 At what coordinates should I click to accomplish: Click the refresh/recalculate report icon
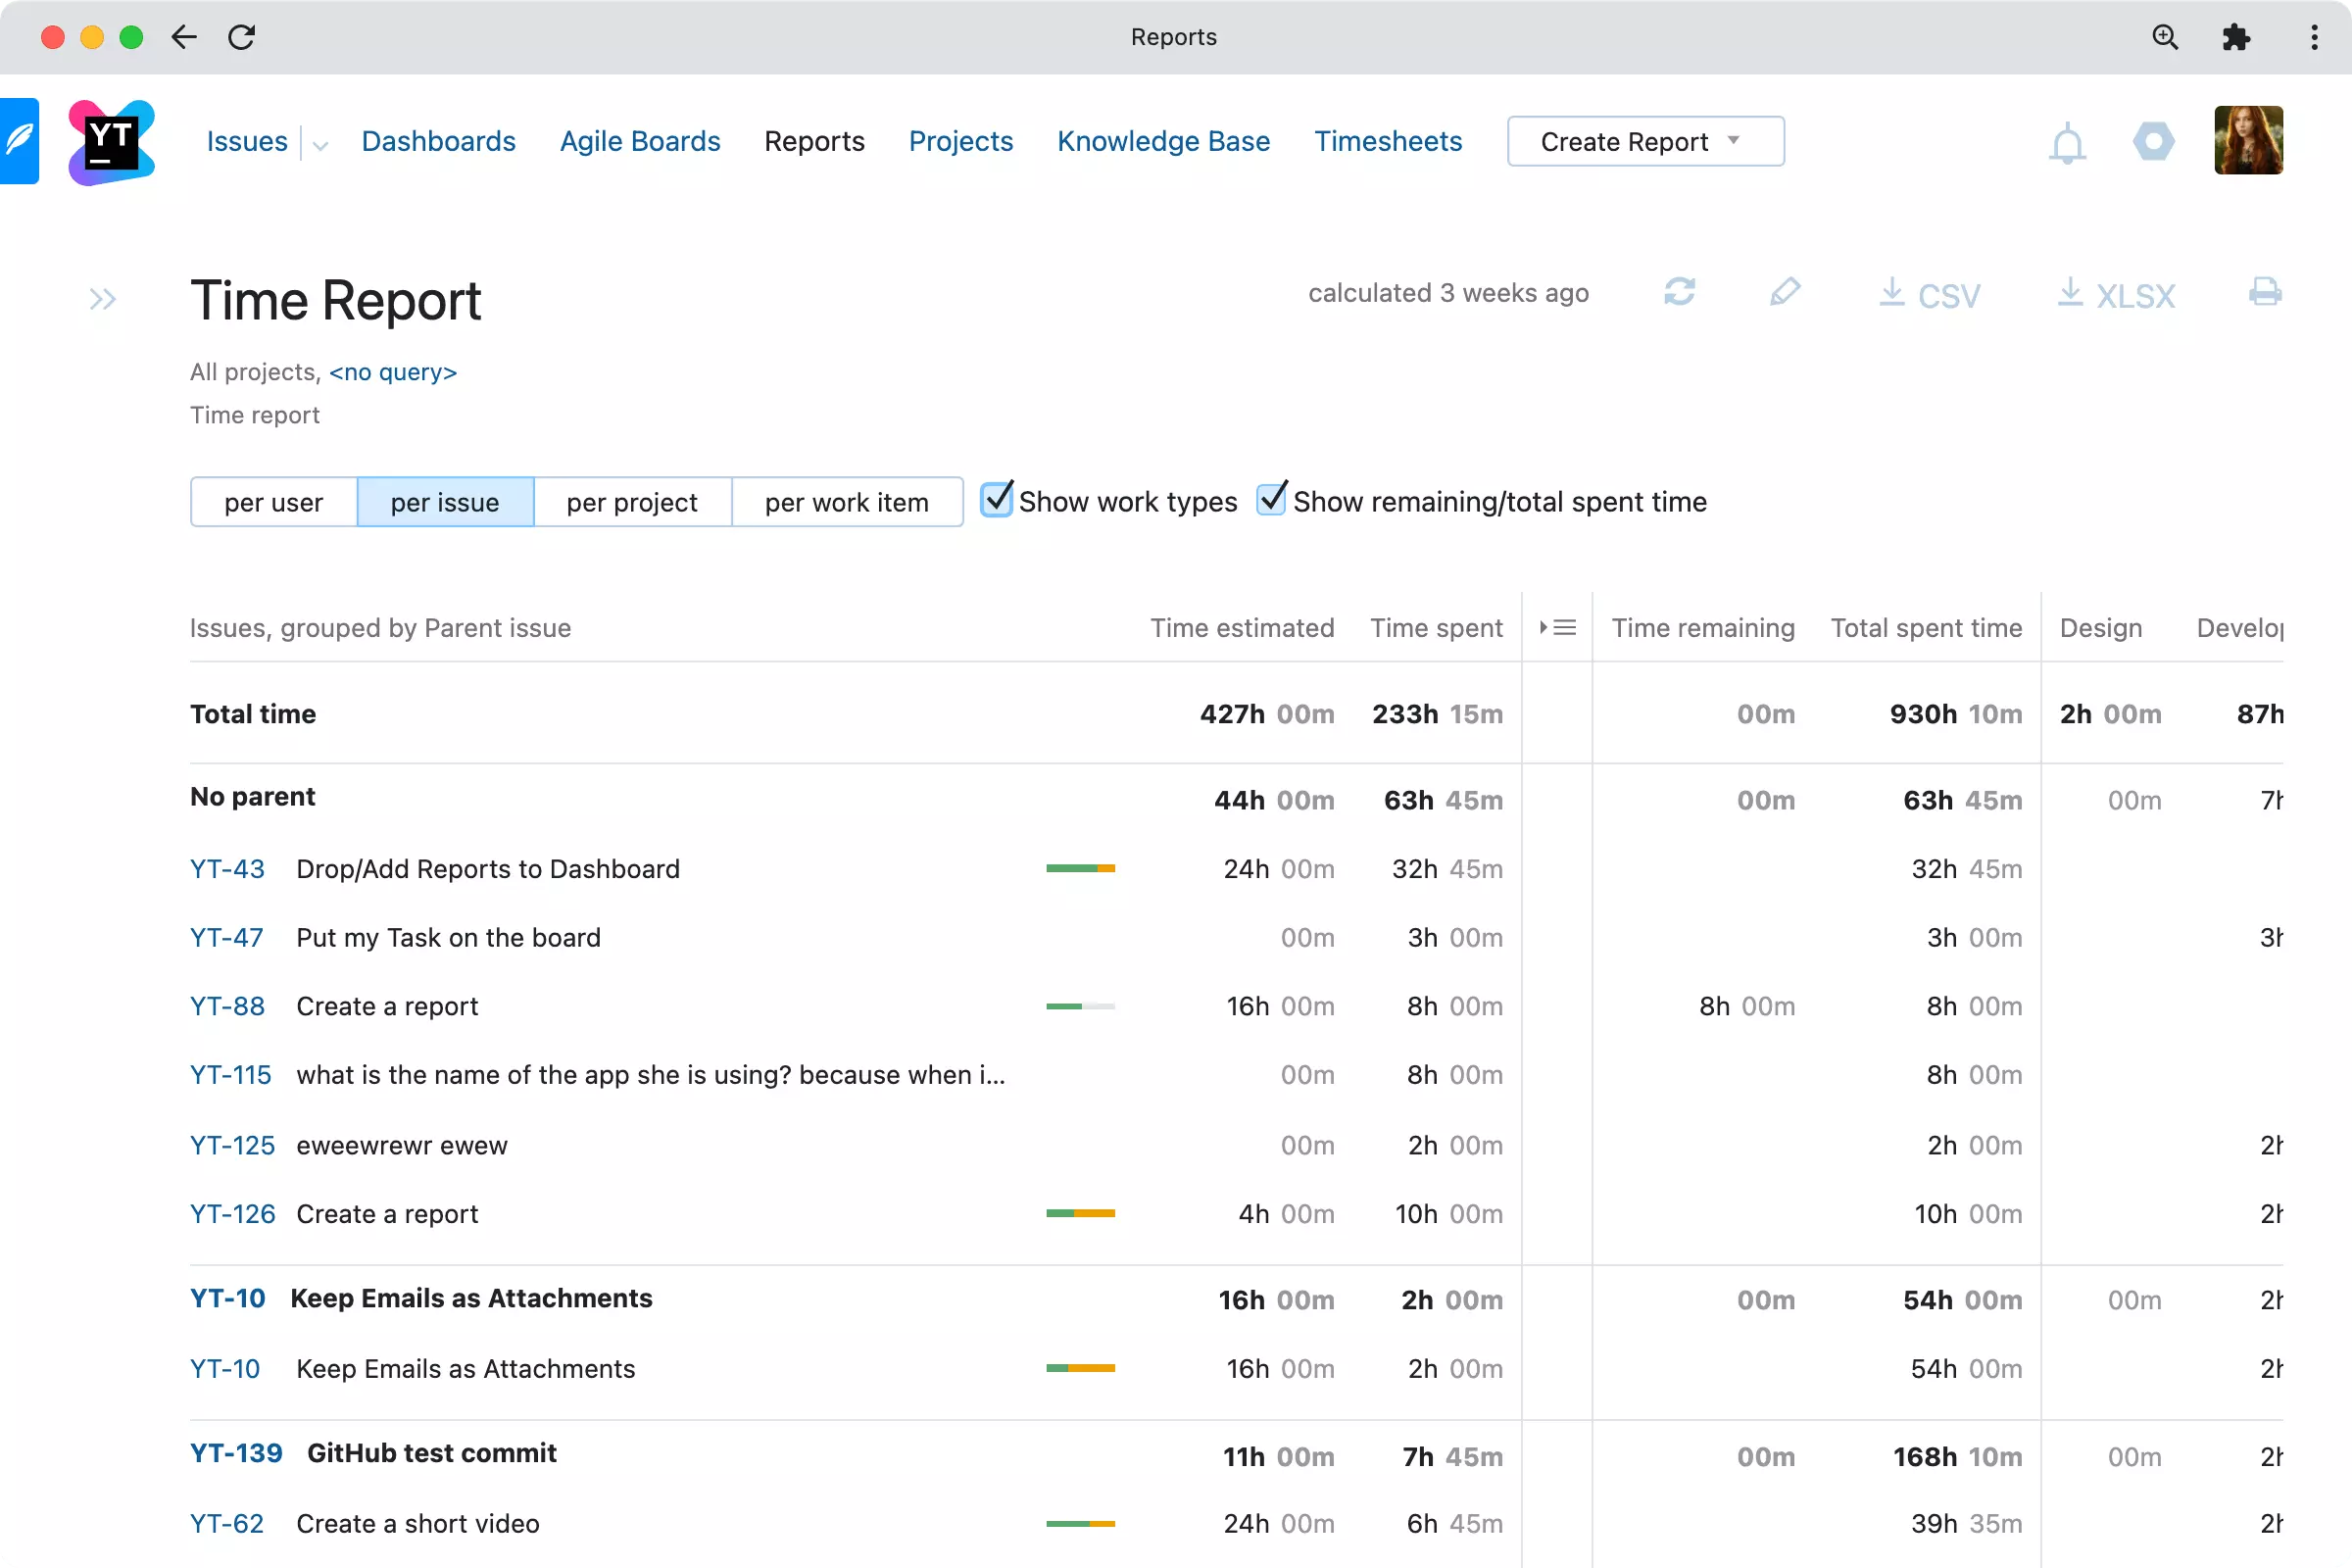[1680, 292]
